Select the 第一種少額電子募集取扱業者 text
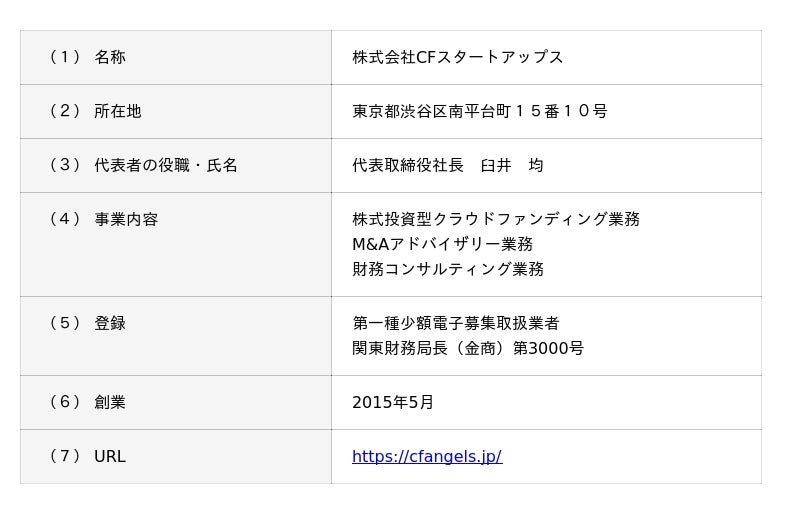This screenshot has width=800, height=514. [455, 323]
